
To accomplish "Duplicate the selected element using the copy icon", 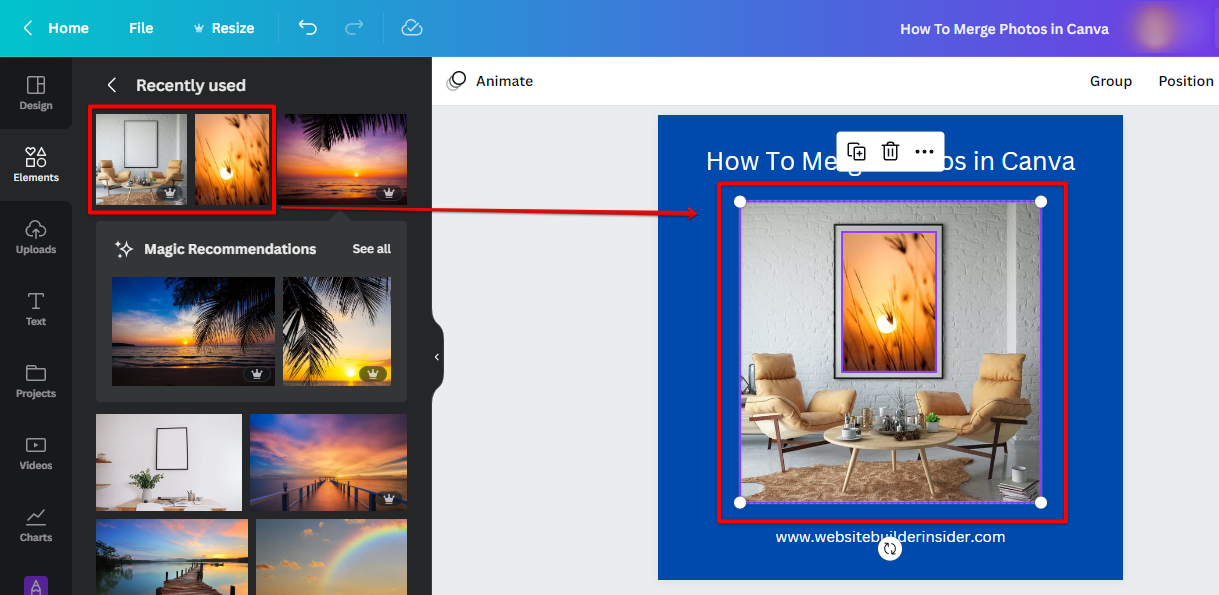I will [x=856, y=151].
